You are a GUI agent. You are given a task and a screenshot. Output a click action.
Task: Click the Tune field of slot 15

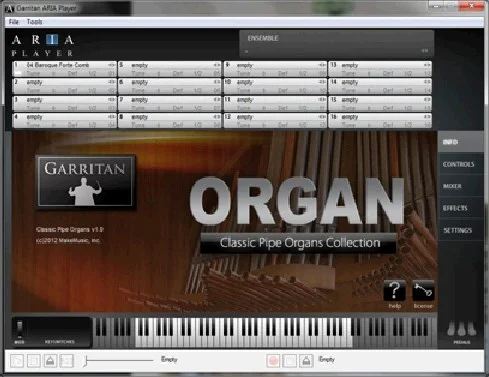[349, 108]
